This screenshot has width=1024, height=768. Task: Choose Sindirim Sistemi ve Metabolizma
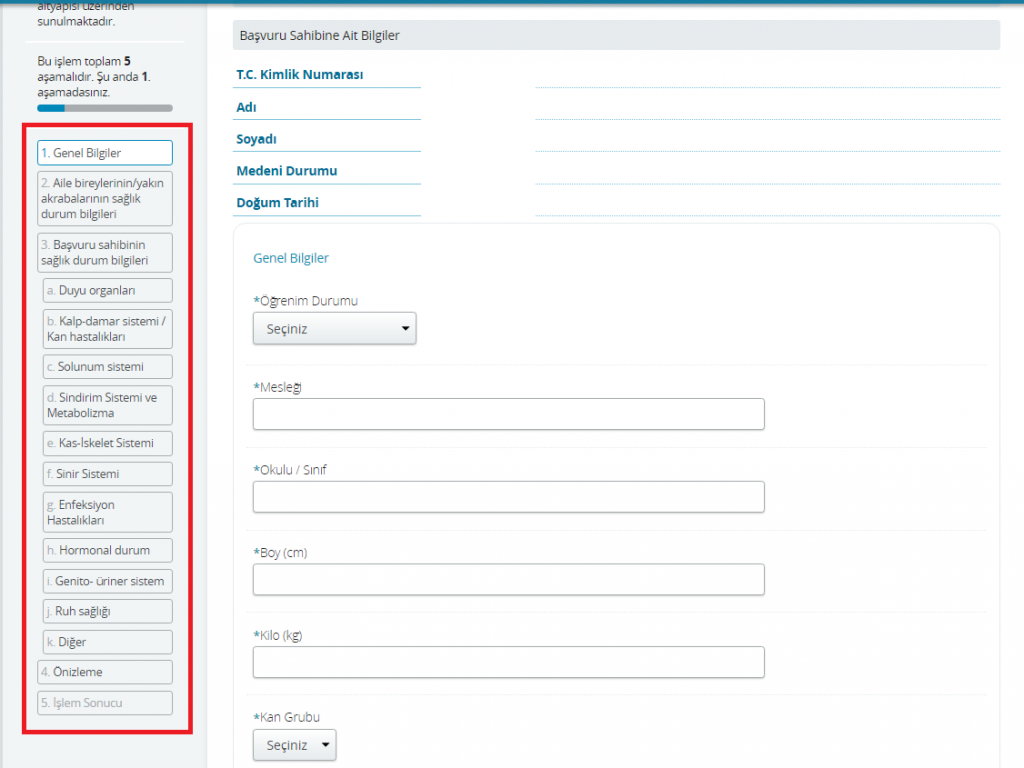click(x=108, y=405)
